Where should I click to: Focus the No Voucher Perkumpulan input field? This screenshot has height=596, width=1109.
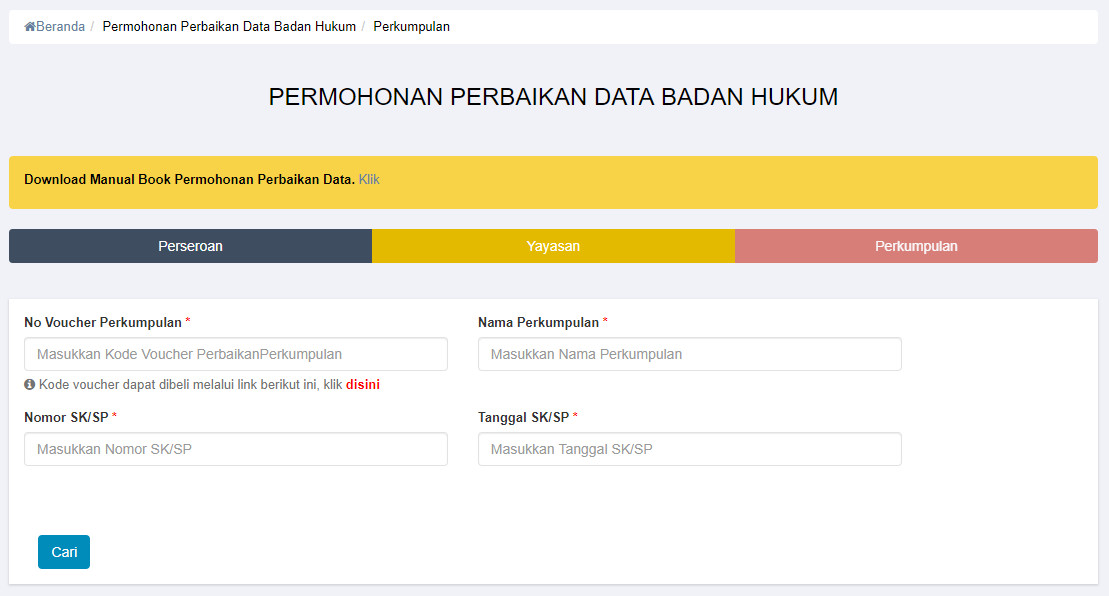tap(236, 354)
